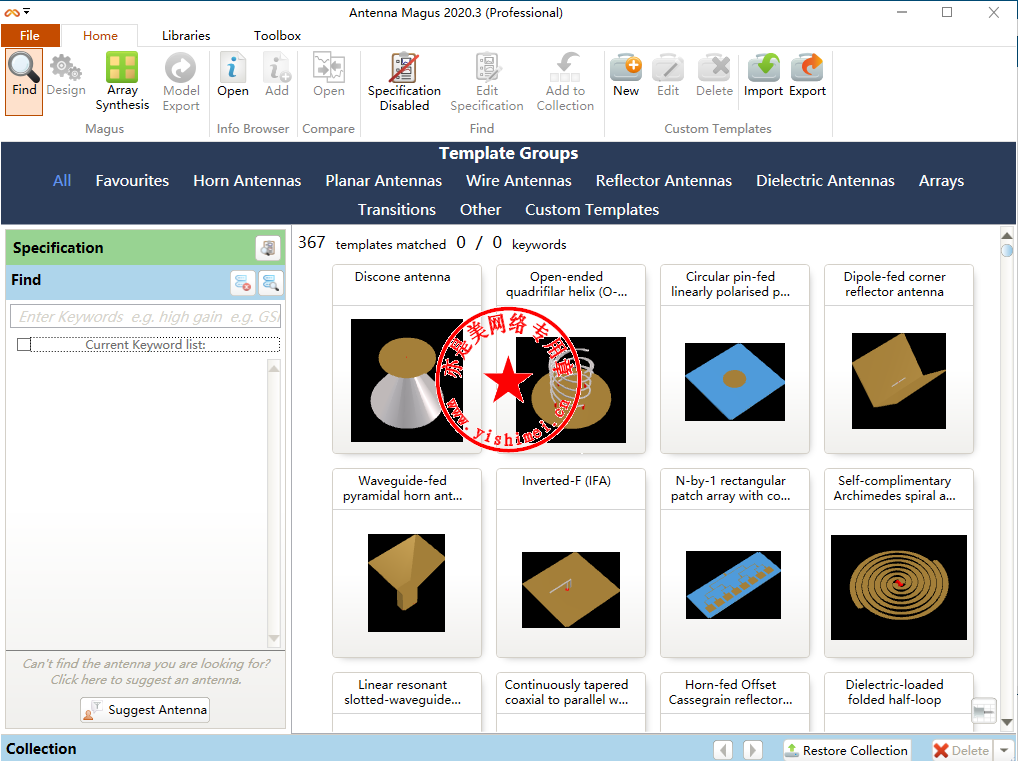Viewport: 1018px width, 761px height.
Task: Select Continuously tapered coaxial transition template
Action: [571, 702]
